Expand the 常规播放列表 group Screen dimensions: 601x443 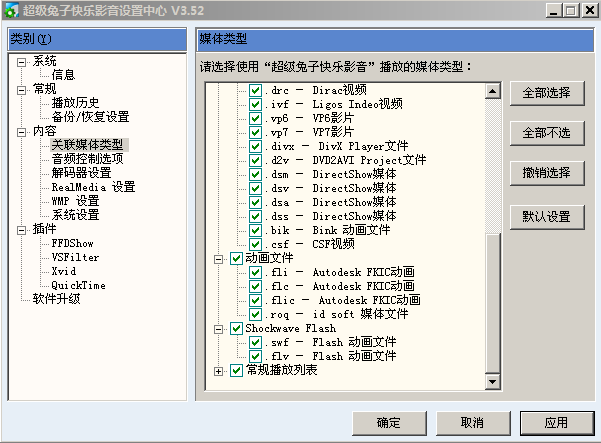(218, 371)
